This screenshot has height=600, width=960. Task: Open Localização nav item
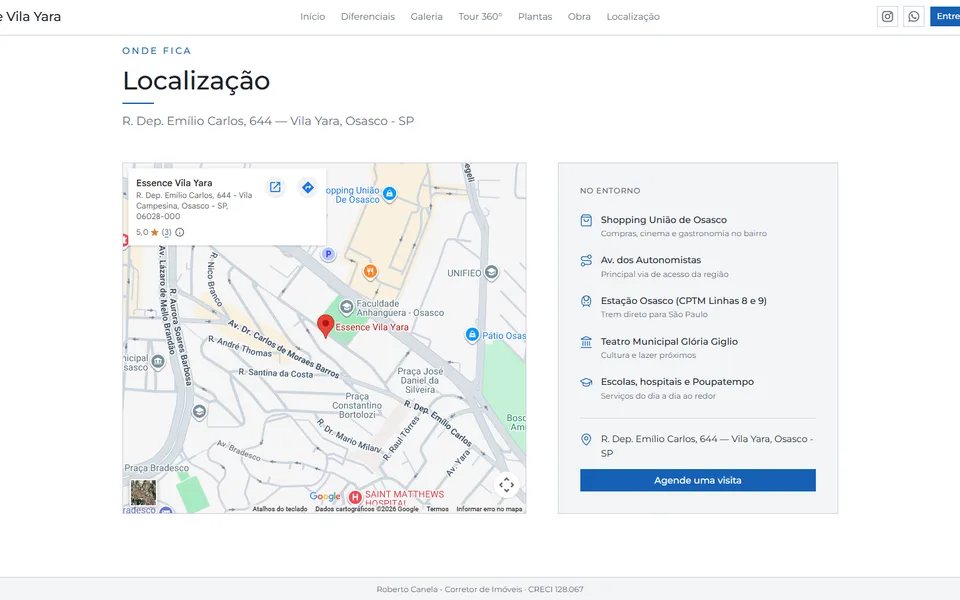click(x=633, y=17)
